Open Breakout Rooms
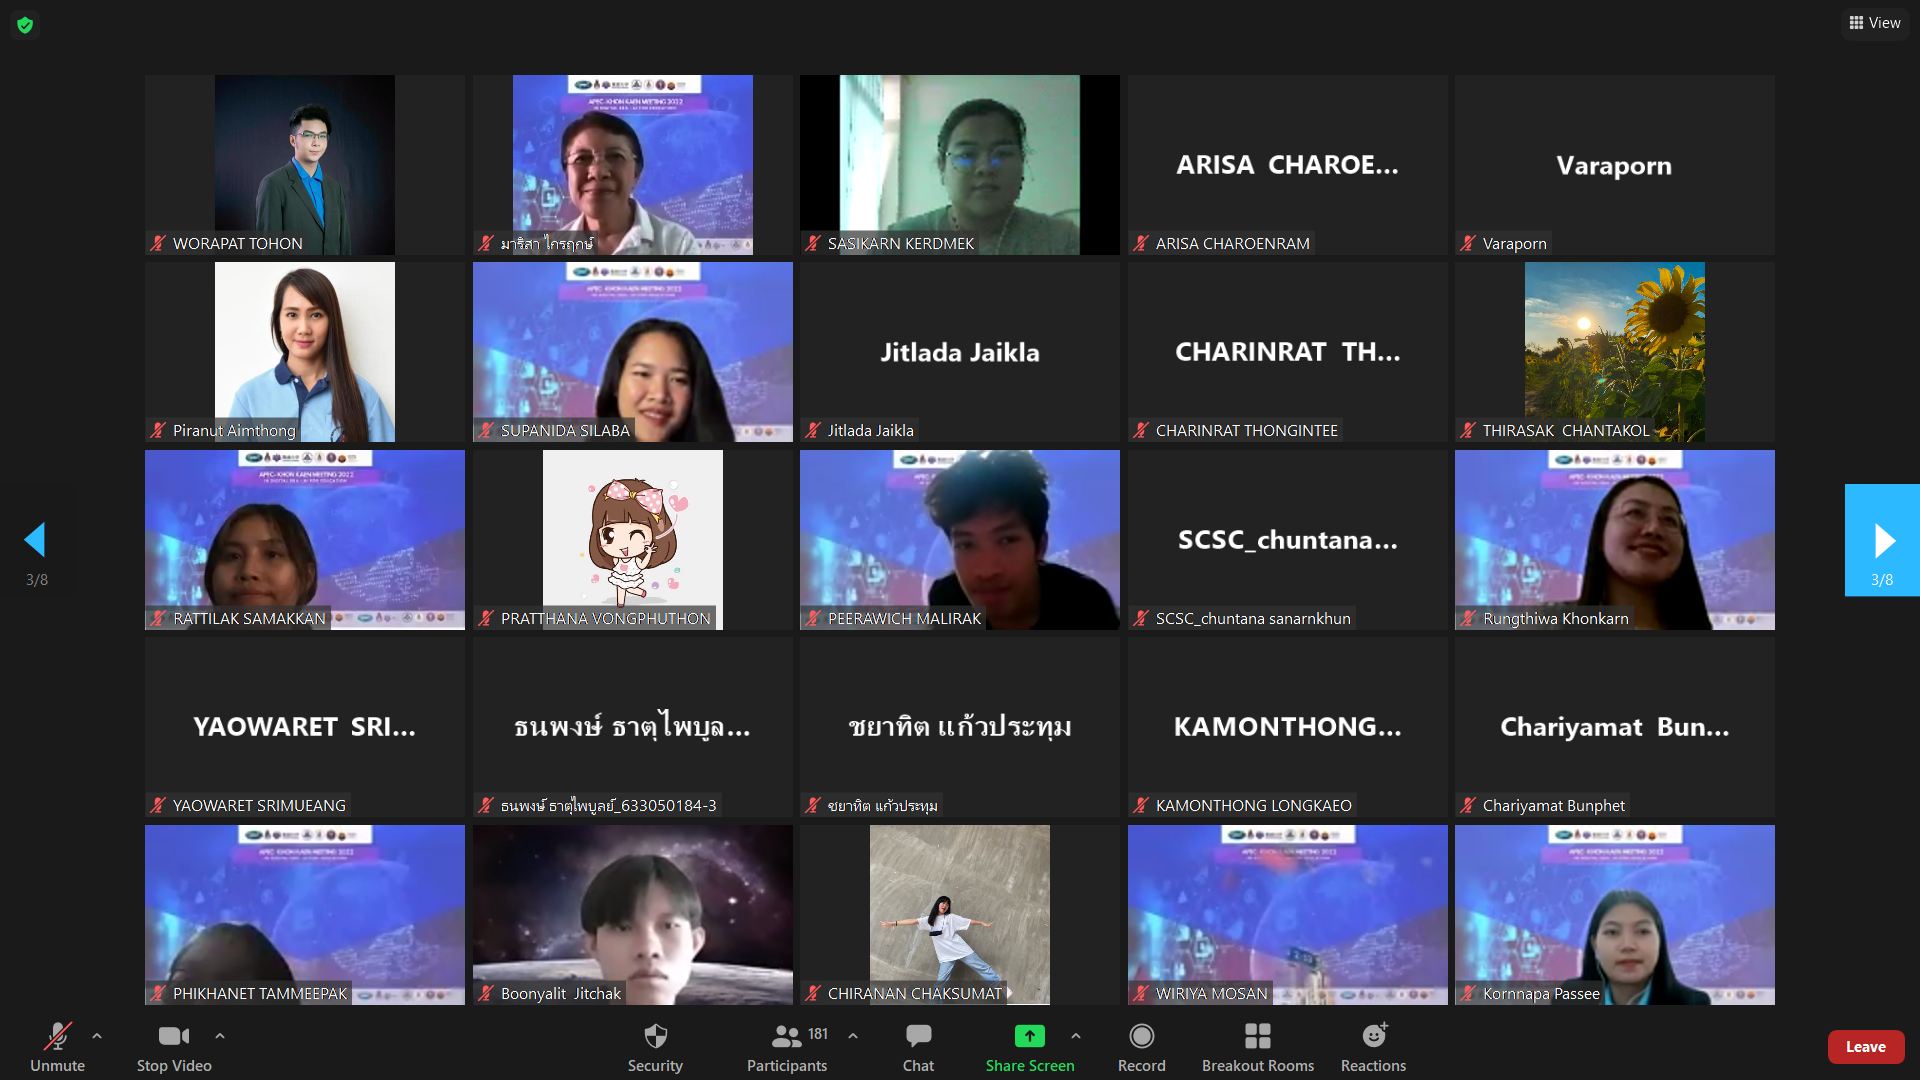 1257,1047
